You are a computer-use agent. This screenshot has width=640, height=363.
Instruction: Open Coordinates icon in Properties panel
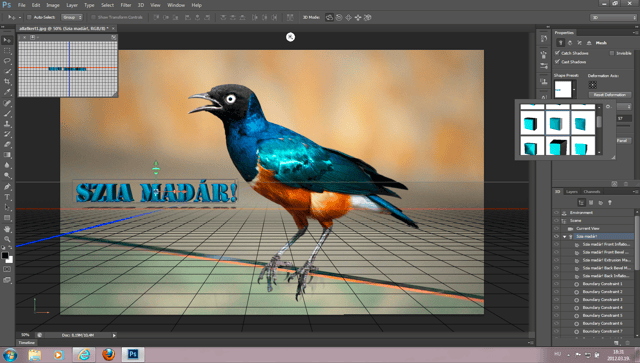coord(589,42)
